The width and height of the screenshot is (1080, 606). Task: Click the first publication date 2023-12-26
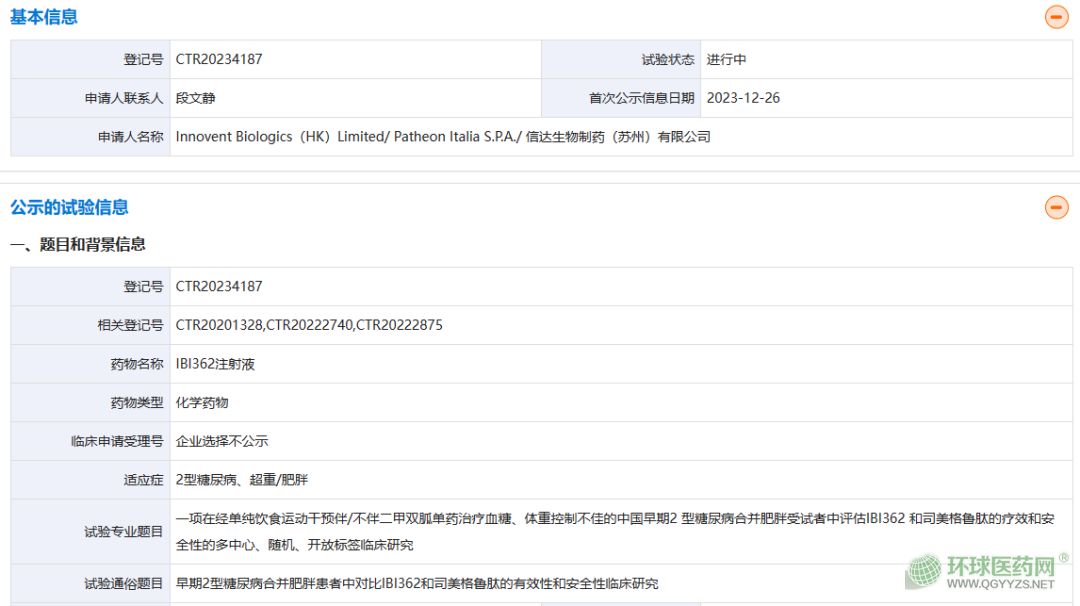click(x=743, y=98)
